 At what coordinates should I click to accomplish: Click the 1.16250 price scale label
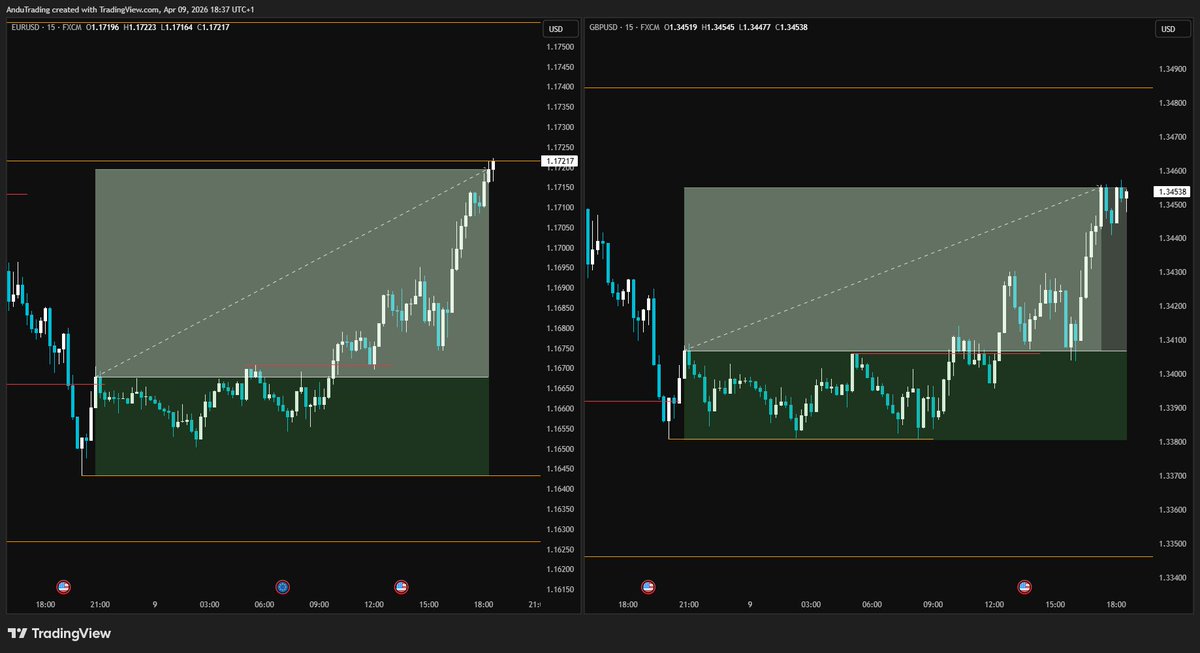pos(561,549)
